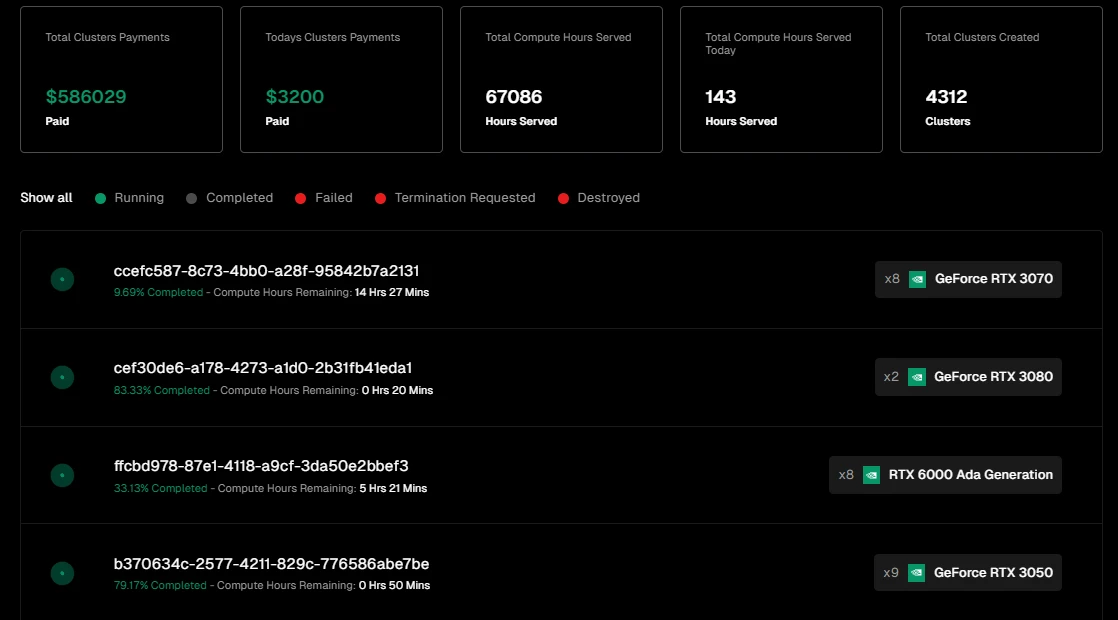Viewport: 1118px width, 620px height.
Task: Click the status icon for cluster b370634c
Action: coord(62,573)
